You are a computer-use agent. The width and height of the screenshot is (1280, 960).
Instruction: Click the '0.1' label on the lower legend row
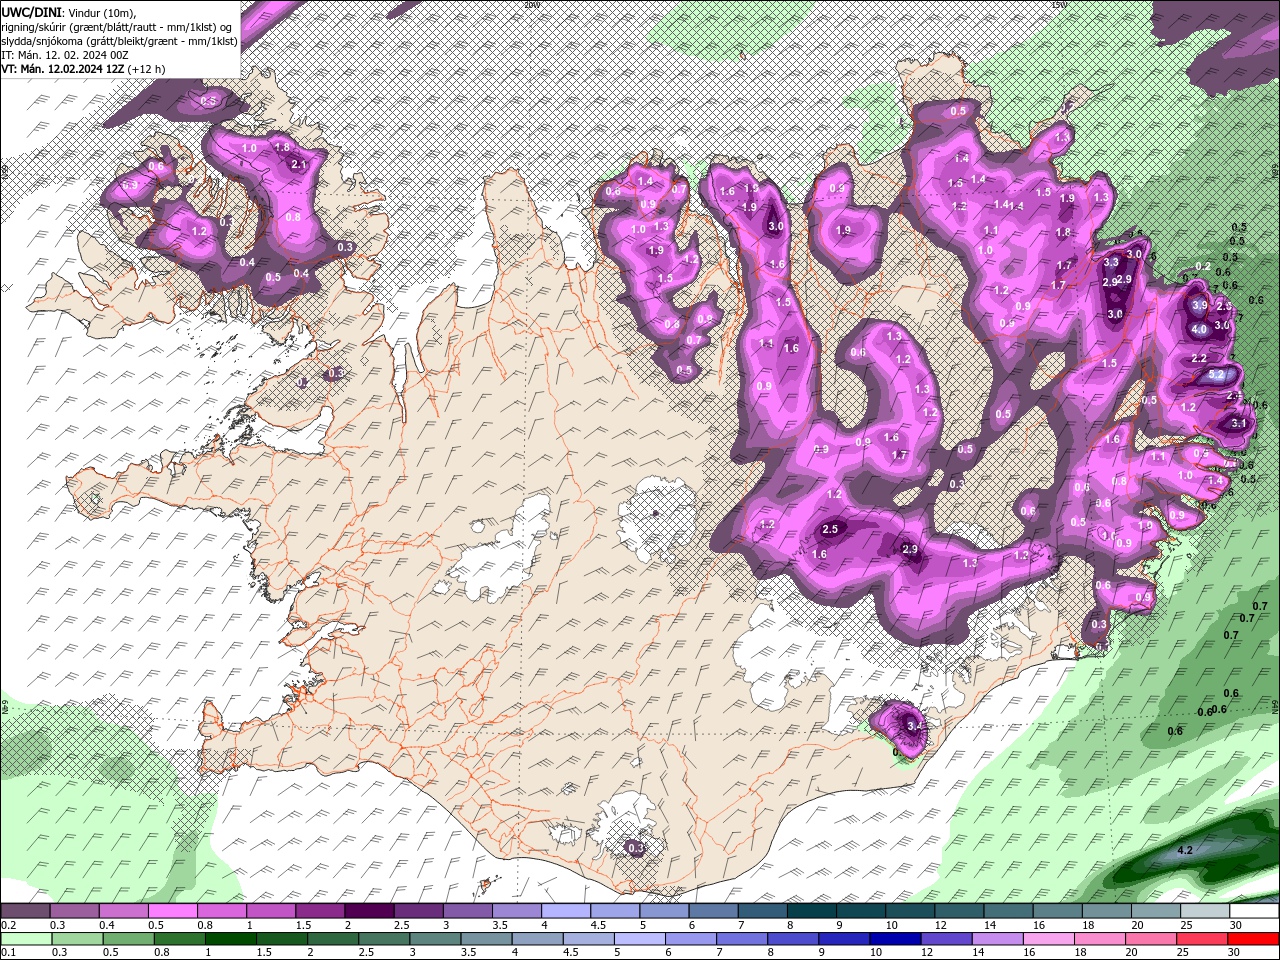tap(7, 952)
